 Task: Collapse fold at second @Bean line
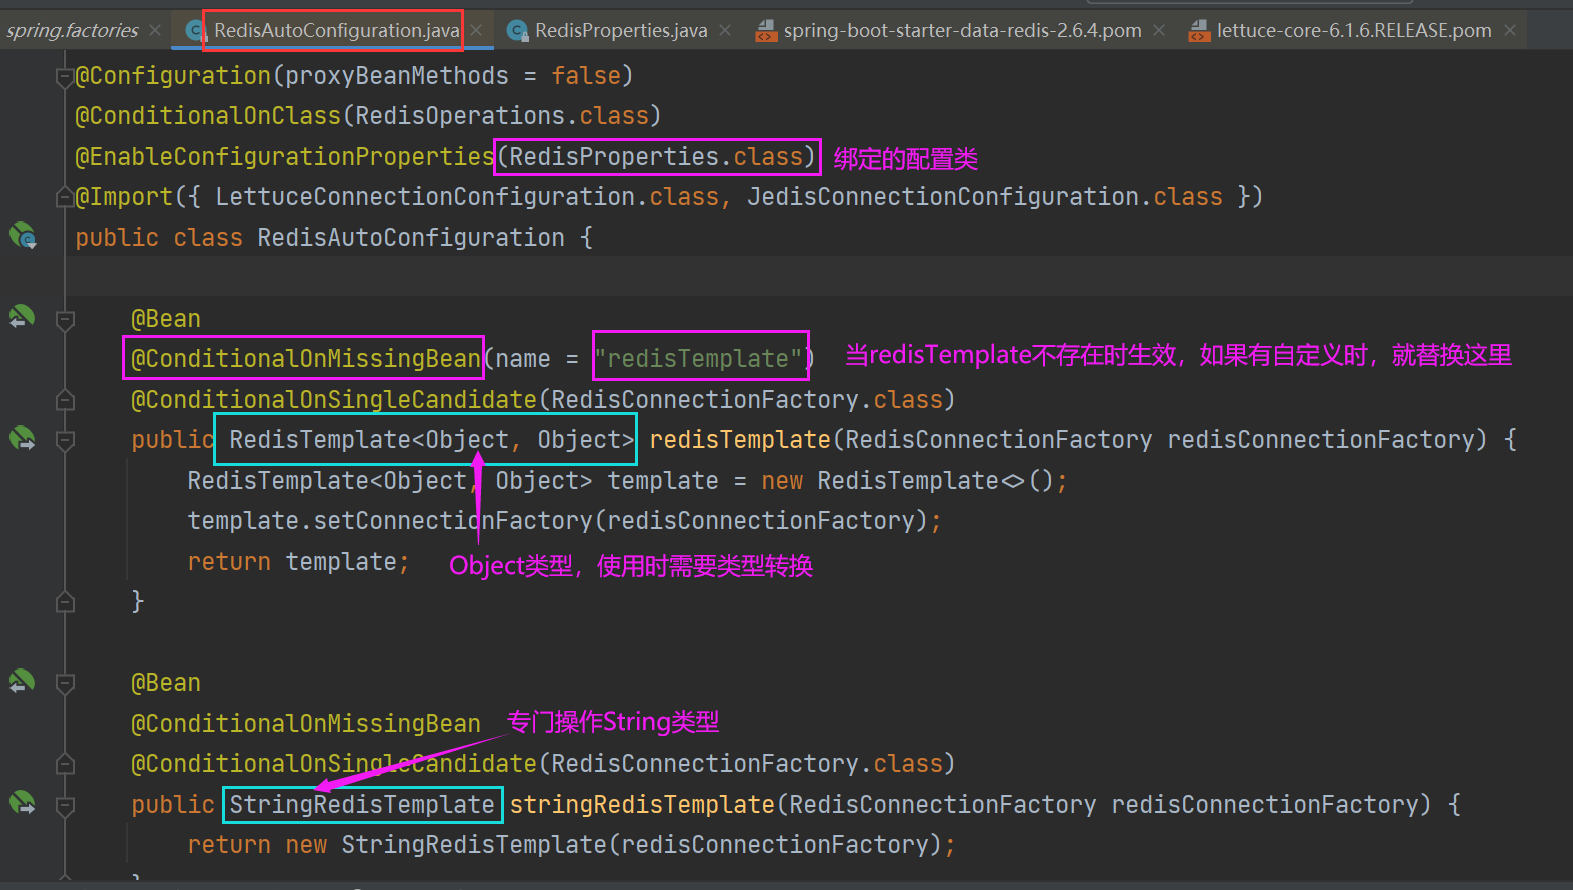(x=65, y=684)
